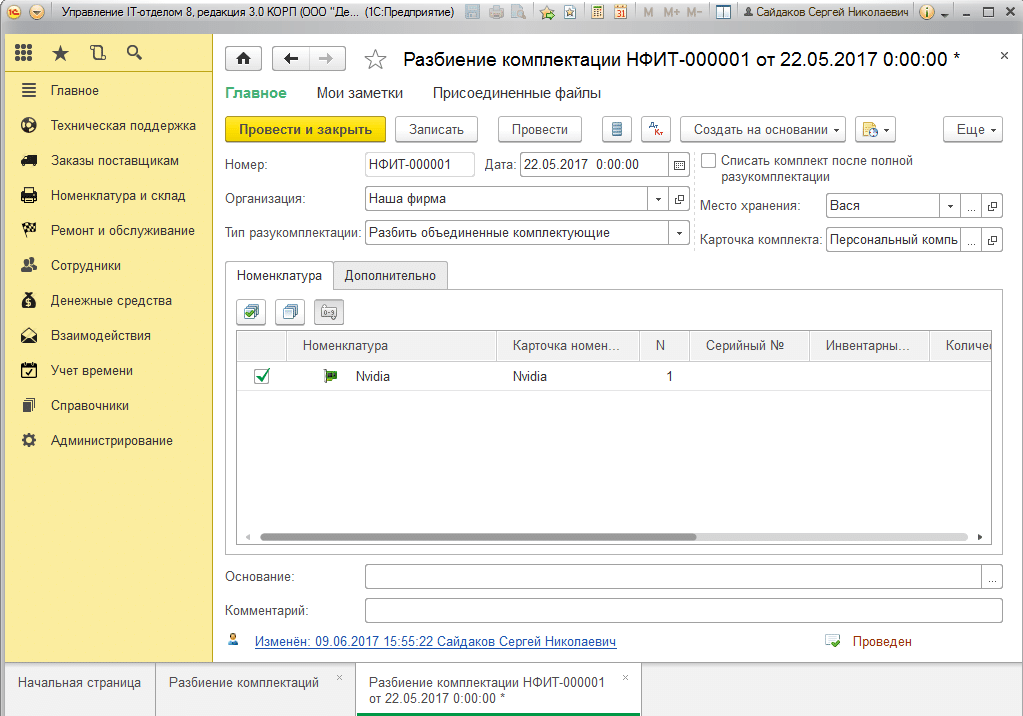The height and width of the screenshot is (716, 1023).
Task: Open Присоединенные файлы tab
Action: [517, 93]
